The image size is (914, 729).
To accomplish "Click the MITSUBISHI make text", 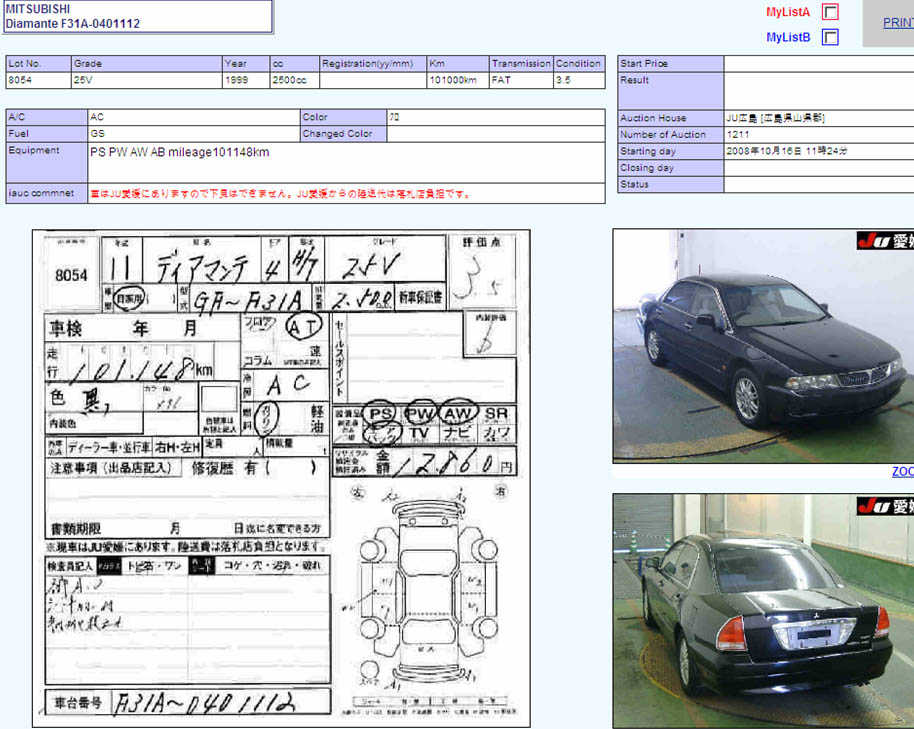I will point(37,9).
